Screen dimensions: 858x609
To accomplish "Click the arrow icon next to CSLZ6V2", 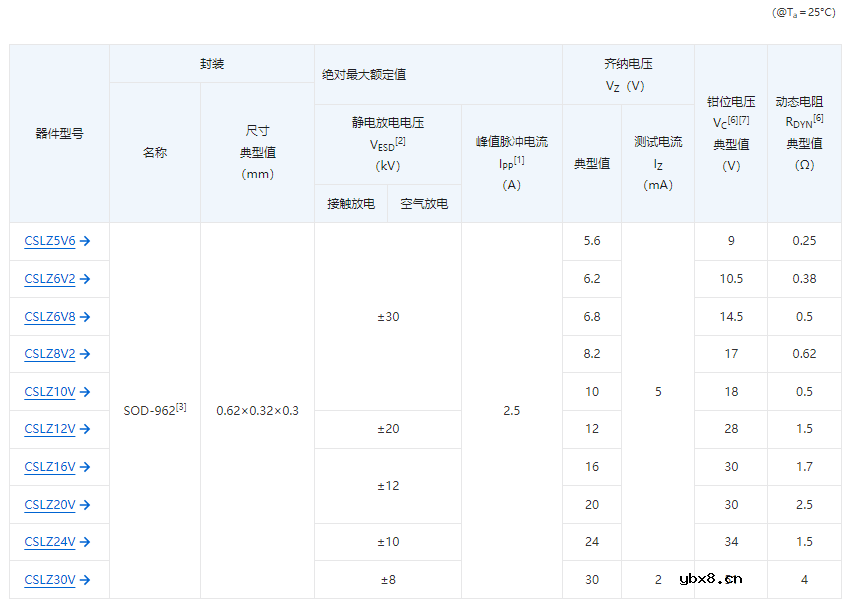I will (86, 279).
